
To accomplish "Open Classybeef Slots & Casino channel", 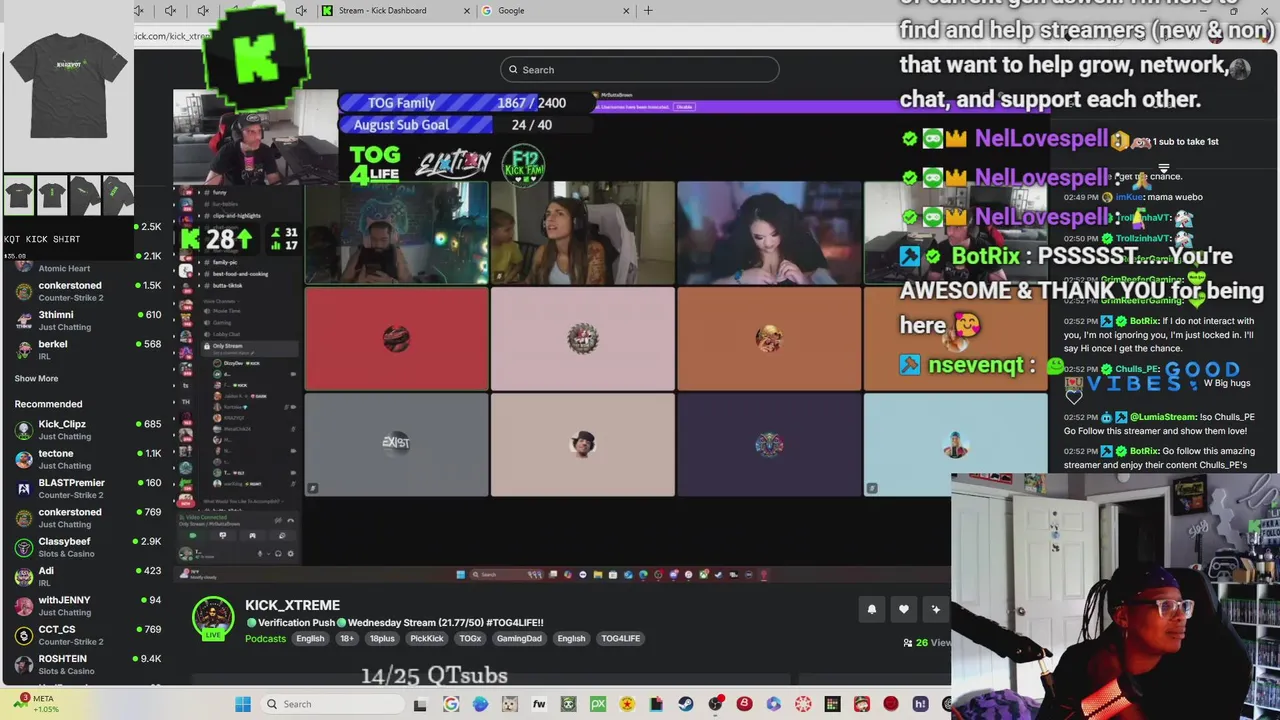I will pyautogui.click(x=88, y=547).
